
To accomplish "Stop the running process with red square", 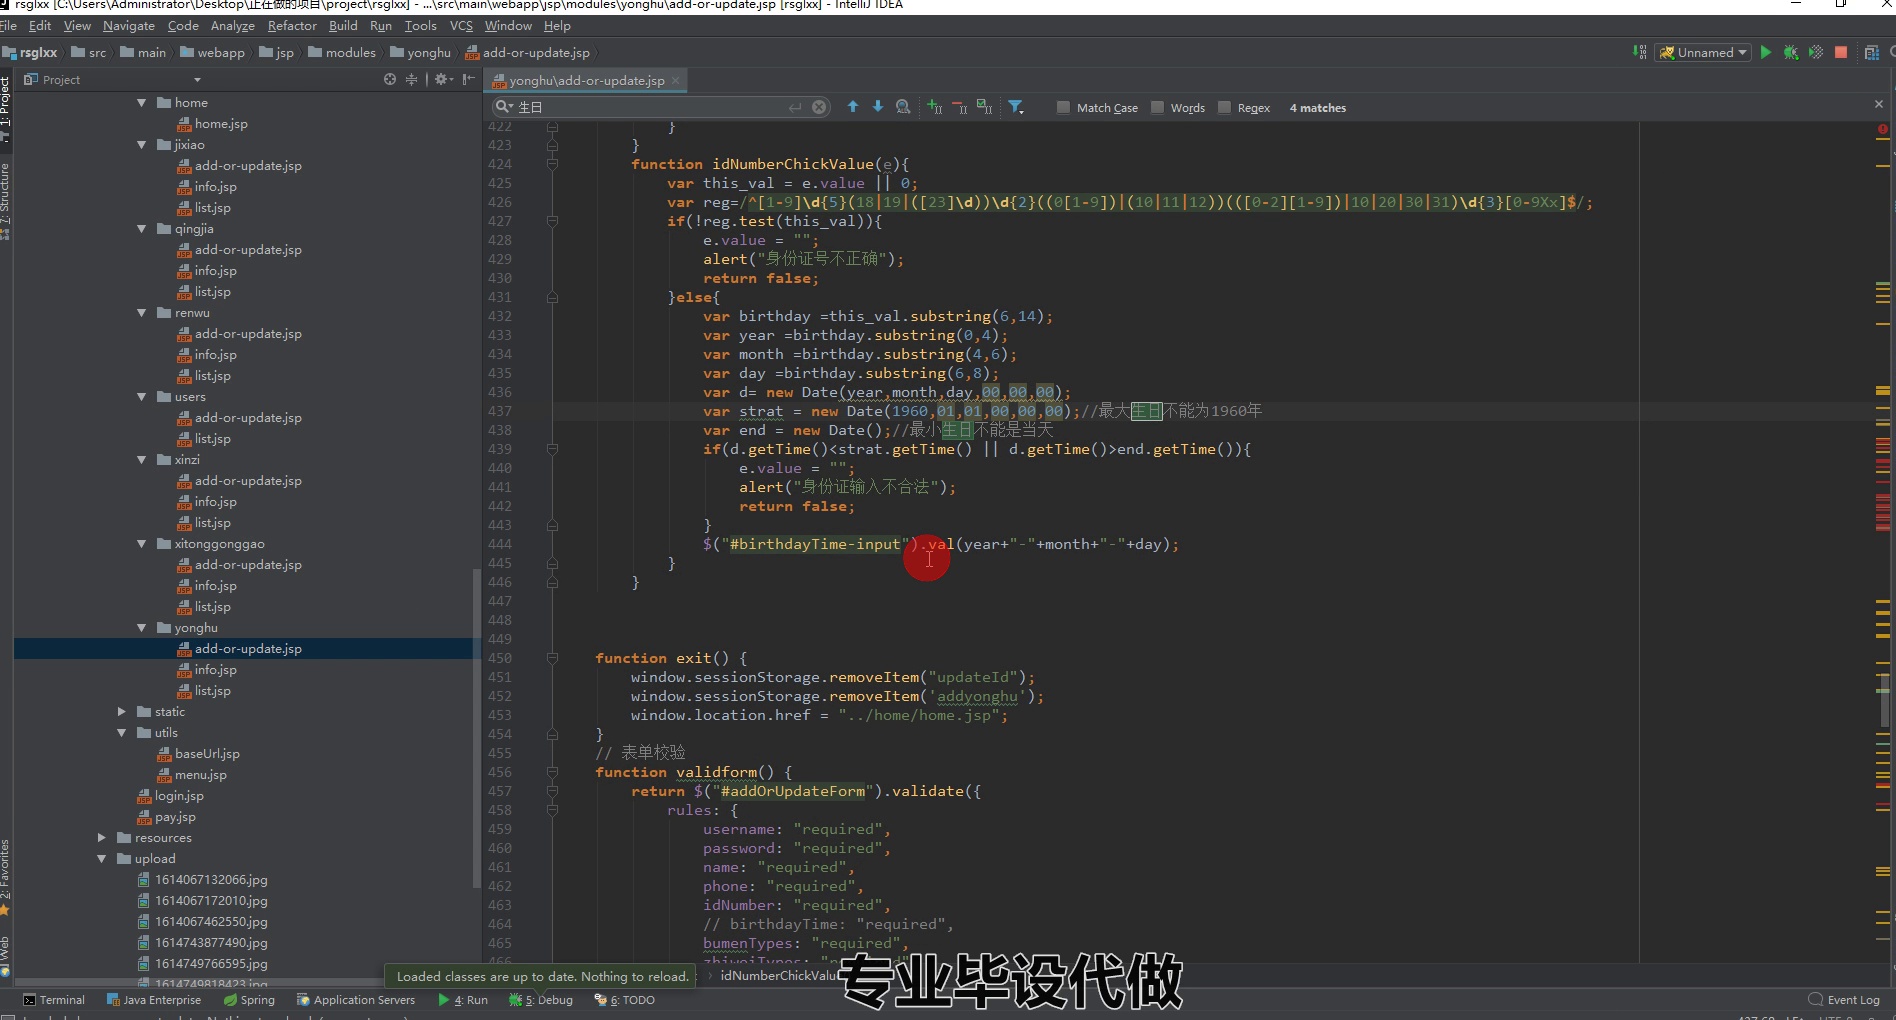I will click(x=1841, y=52).
